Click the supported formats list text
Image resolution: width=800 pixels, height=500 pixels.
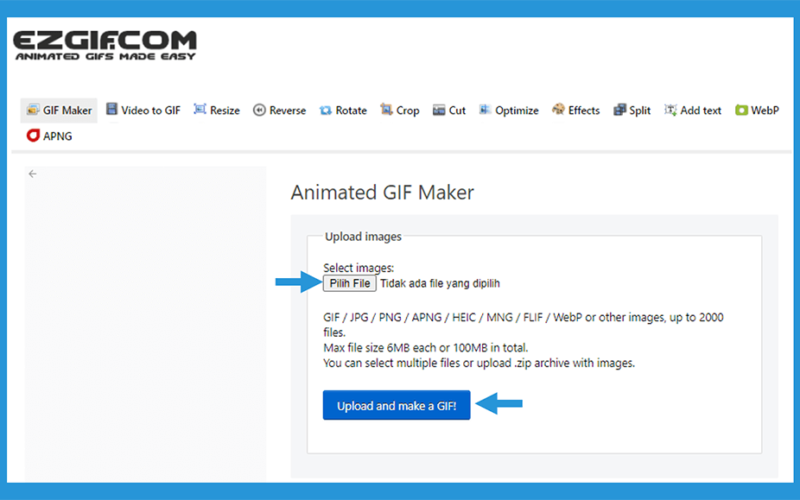click(523, 324)
